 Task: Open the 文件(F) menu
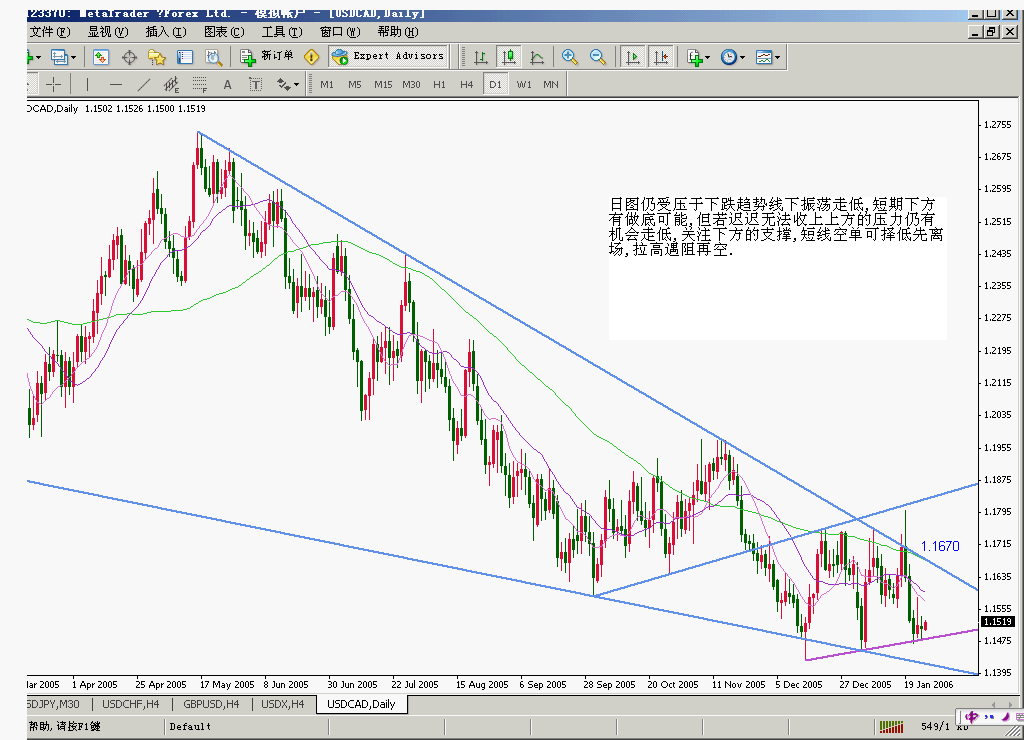[50, 31]
